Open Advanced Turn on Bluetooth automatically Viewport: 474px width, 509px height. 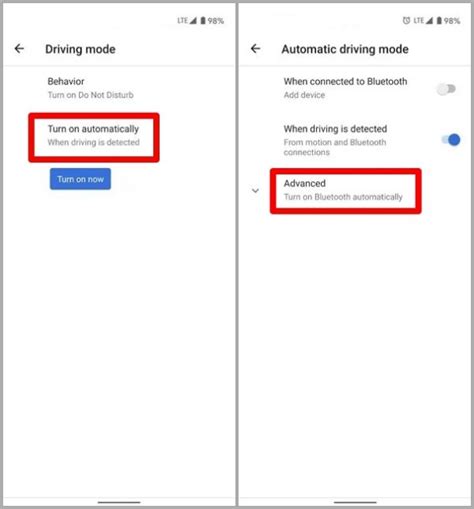tap(345, 190)
